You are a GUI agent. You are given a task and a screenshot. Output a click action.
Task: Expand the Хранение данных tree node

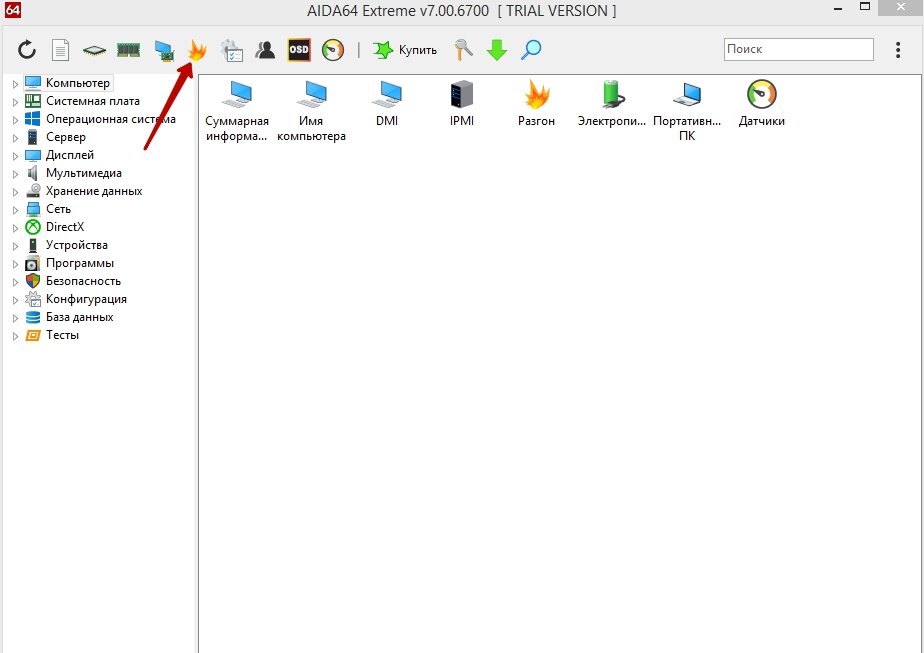click(15, 192)
